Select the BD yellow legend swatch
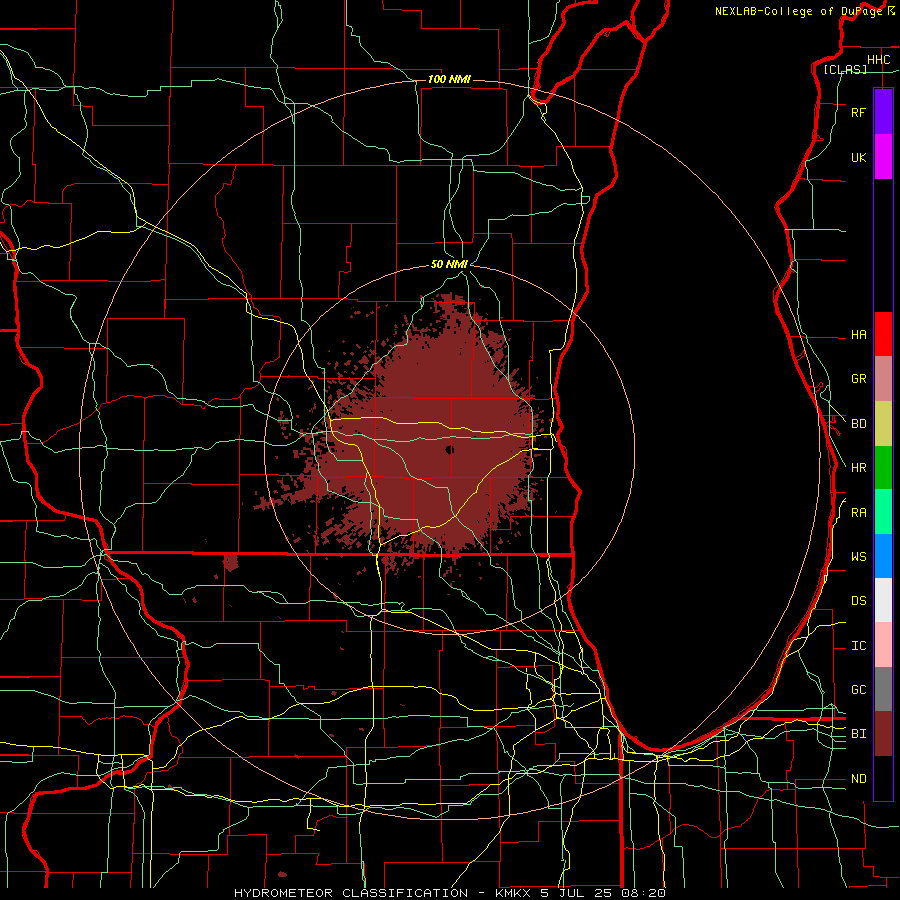This screenshot has height=900, width=900. pos(883,424)
